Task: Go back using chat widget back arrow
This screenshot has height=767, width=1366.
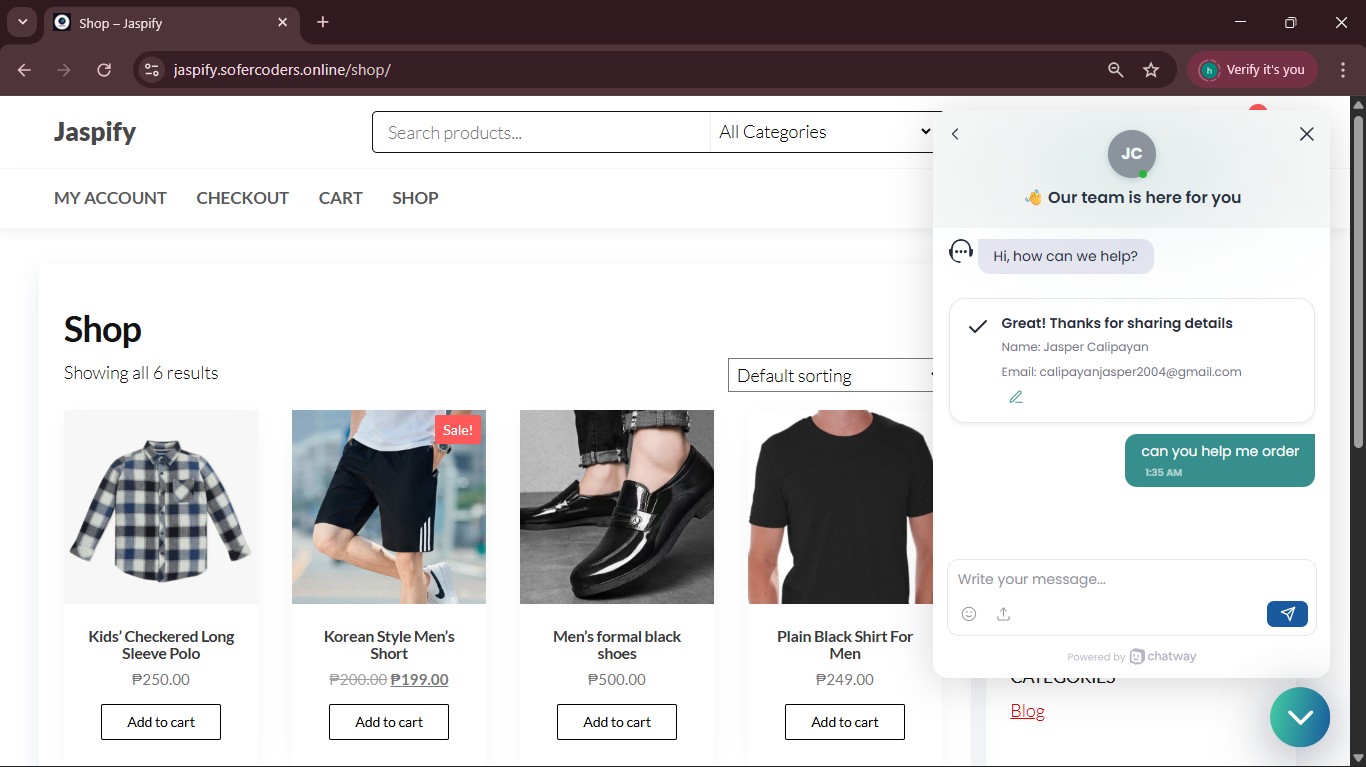Action: click(x=955, y=134)
